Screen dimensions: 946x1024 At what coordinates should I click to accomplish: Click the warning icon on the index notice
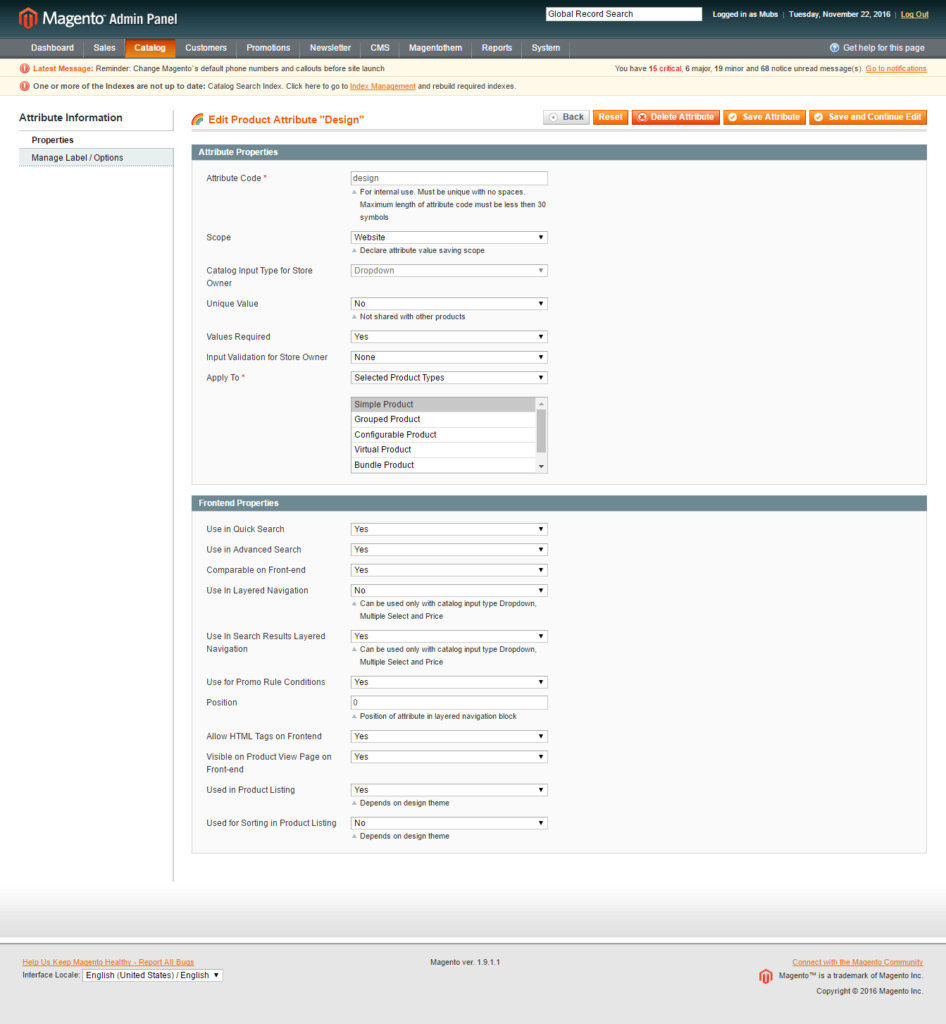[x=22, y=86]
